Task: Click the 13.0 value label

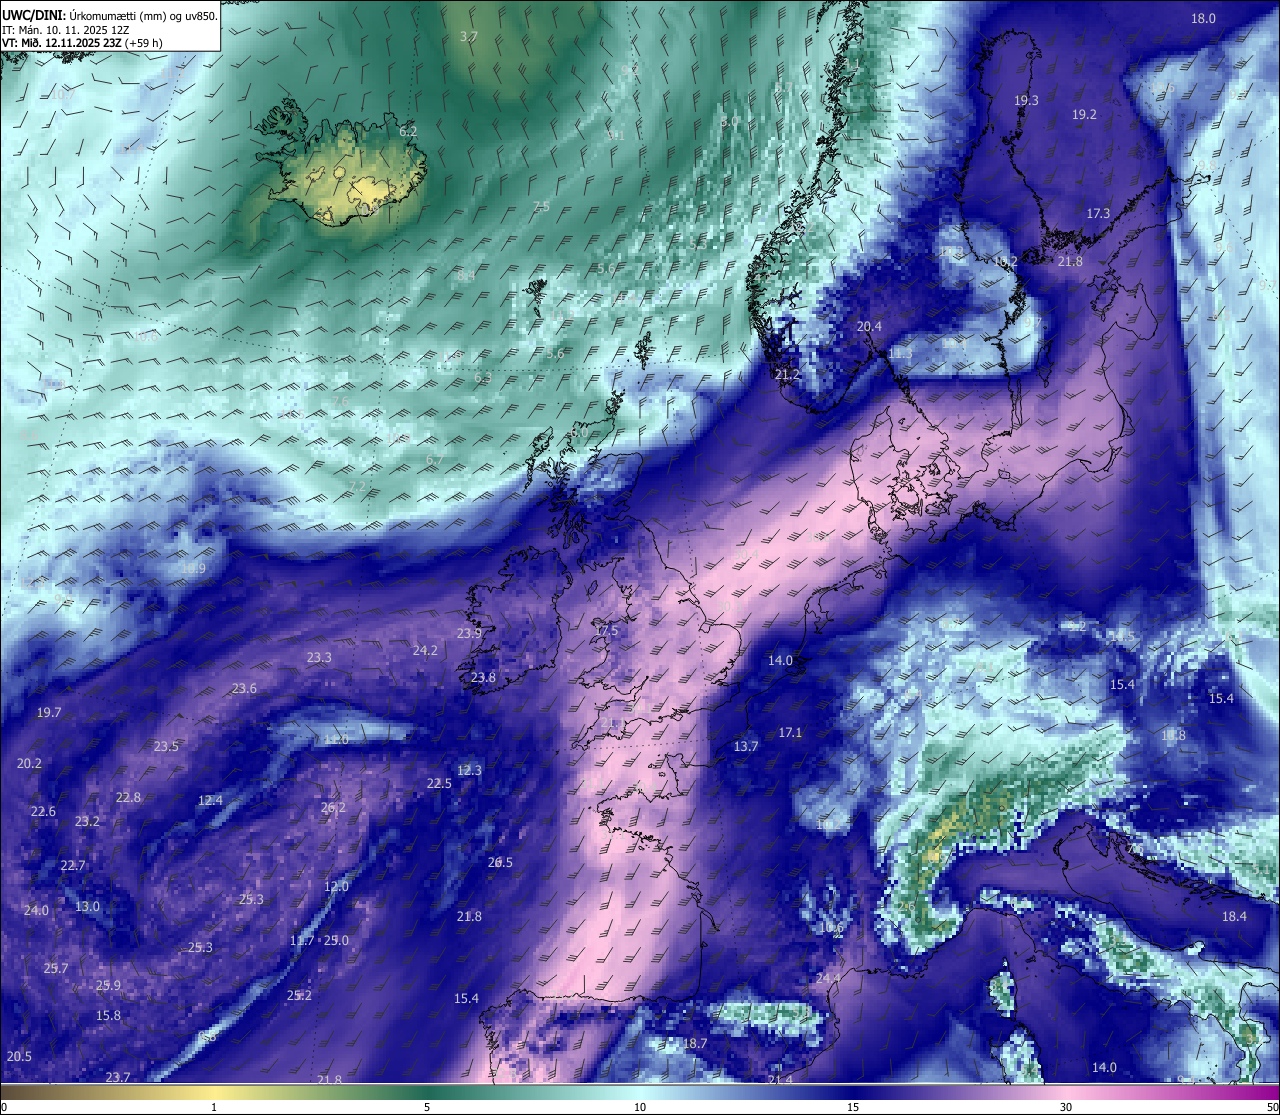Action: [87, 906]
